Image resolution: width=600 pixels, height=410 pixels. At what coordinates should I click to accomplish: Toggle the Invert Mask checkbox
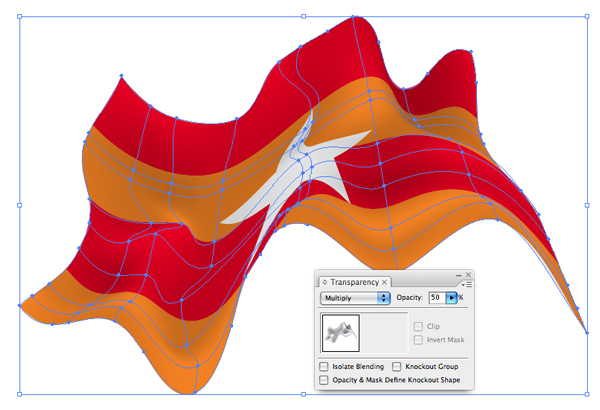coord(418,340)
